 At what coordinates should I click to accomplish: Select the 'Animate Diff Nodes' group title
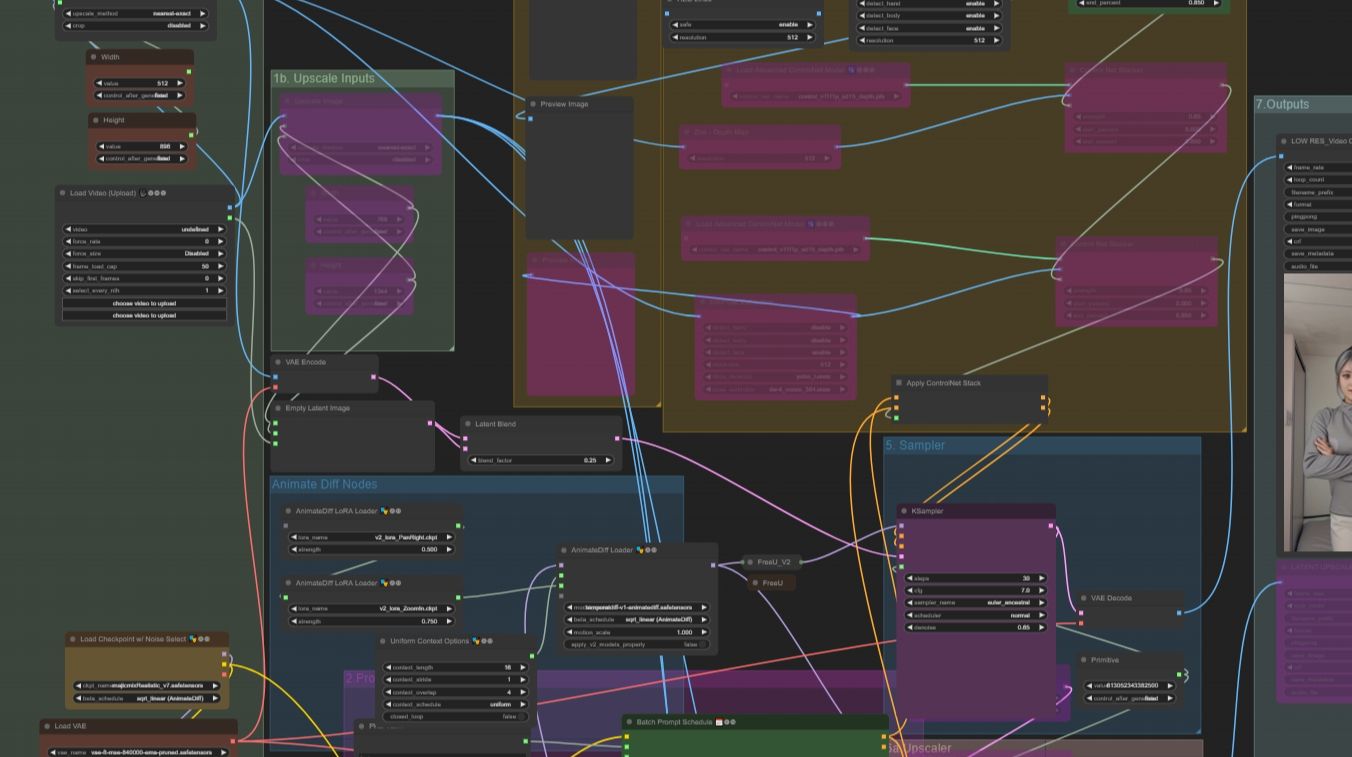(x=324, y=484)
